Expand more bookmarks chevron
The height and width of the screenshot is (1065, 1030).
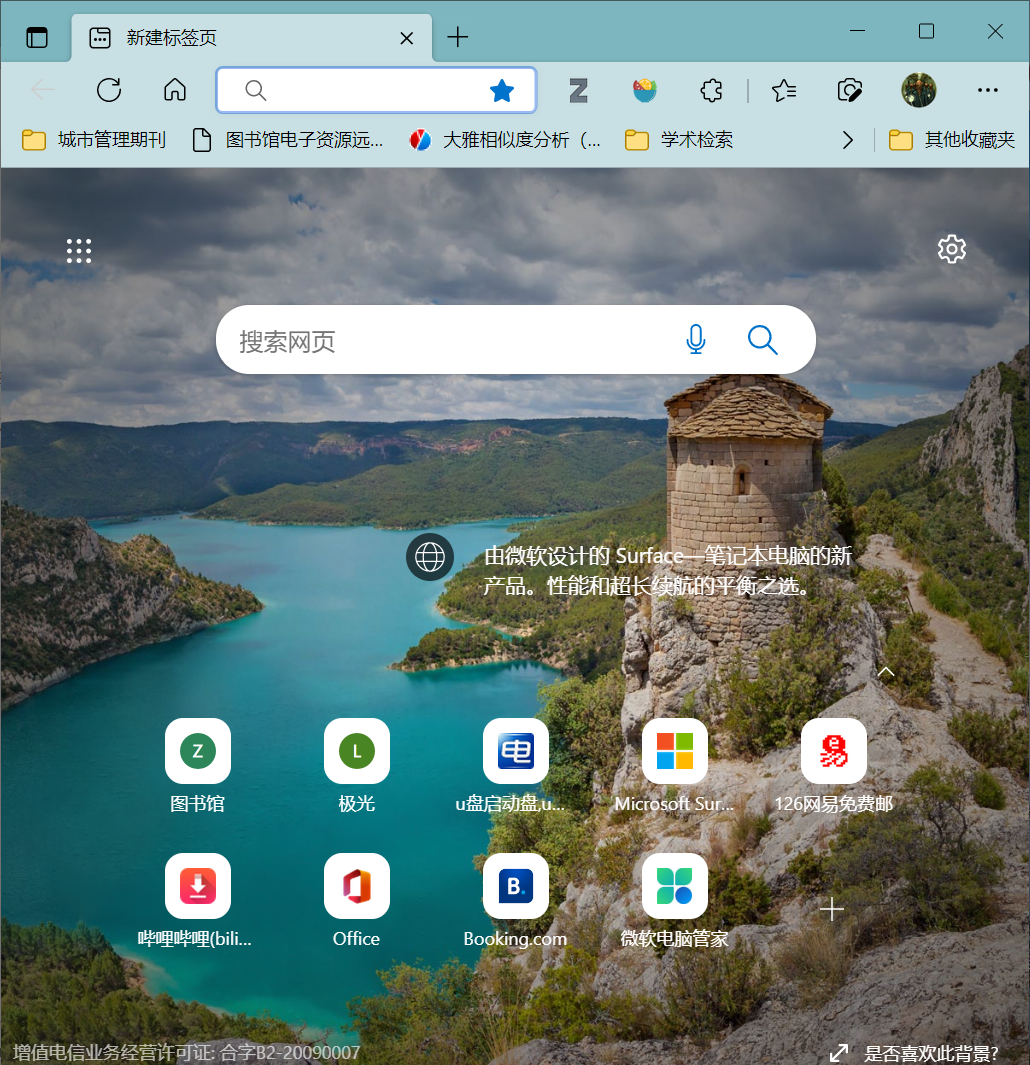(847, 140)
